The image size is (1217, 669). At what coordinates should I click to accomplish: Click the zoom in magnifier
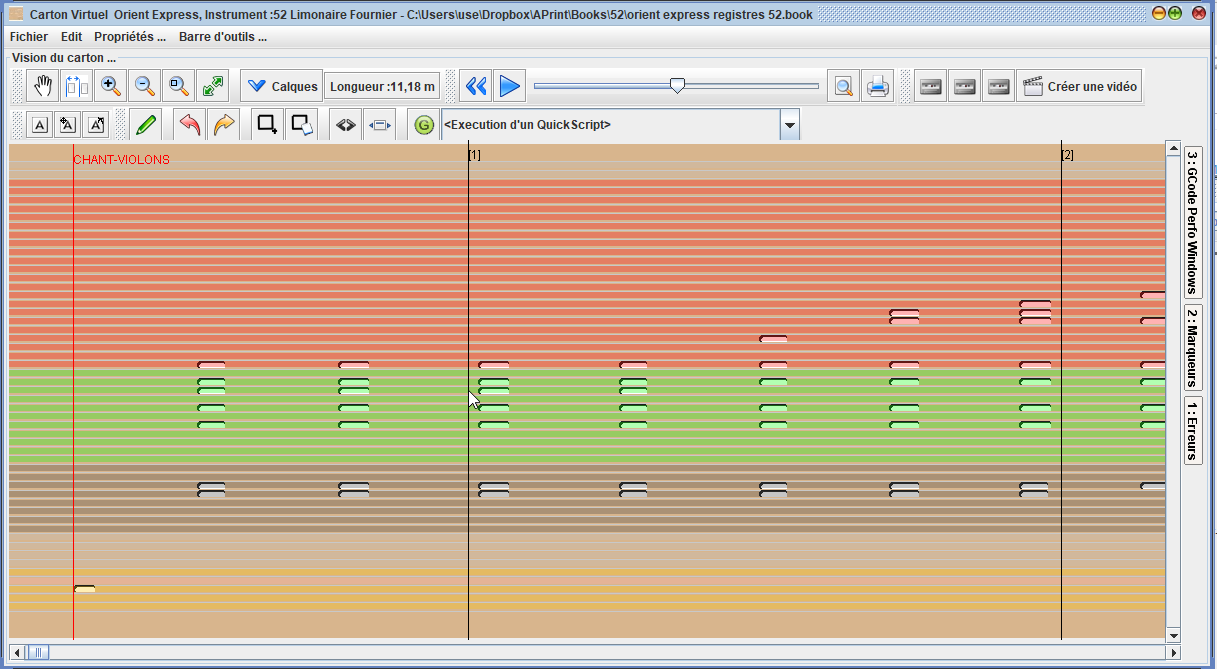111,87
